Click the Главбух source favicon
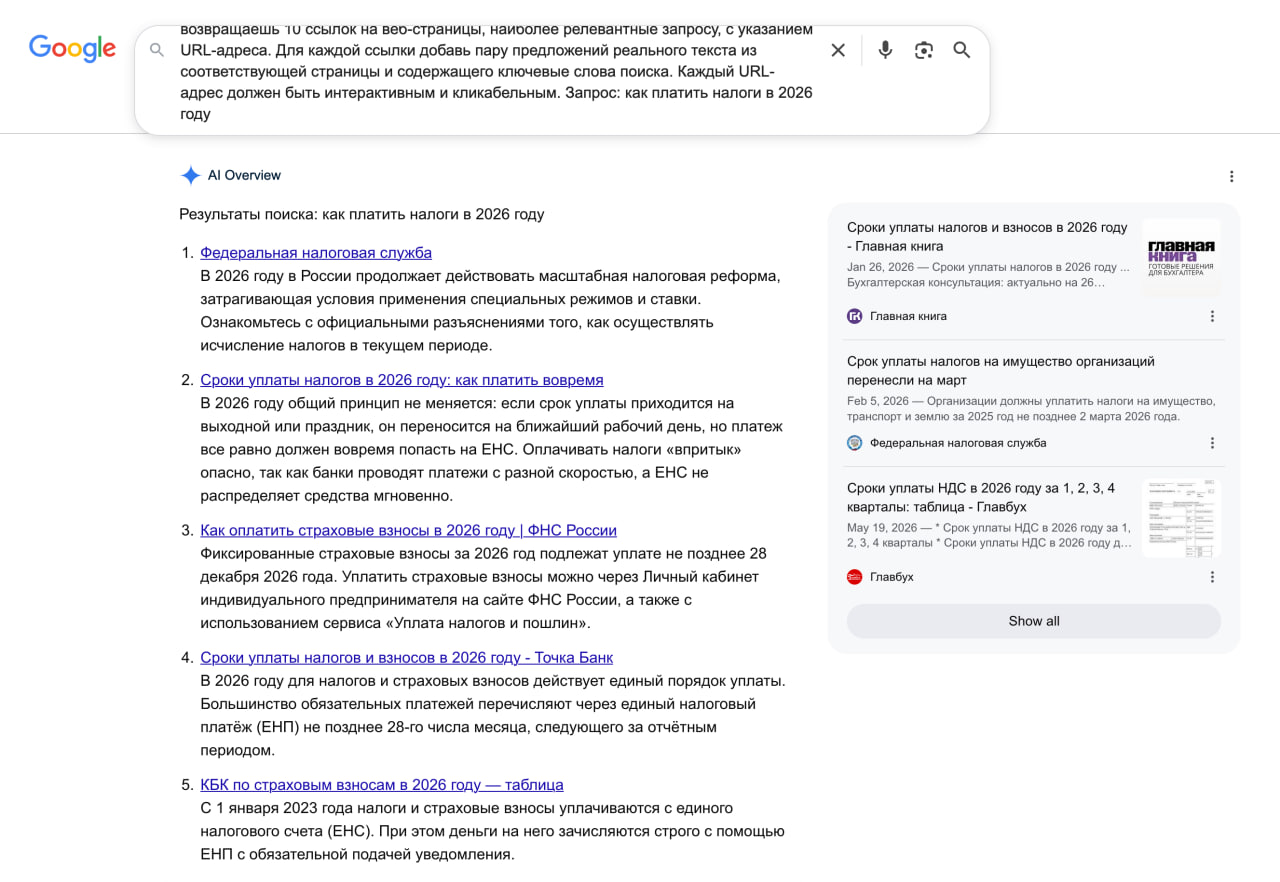This screenshot has height=882, width=1280. [854, 577]
